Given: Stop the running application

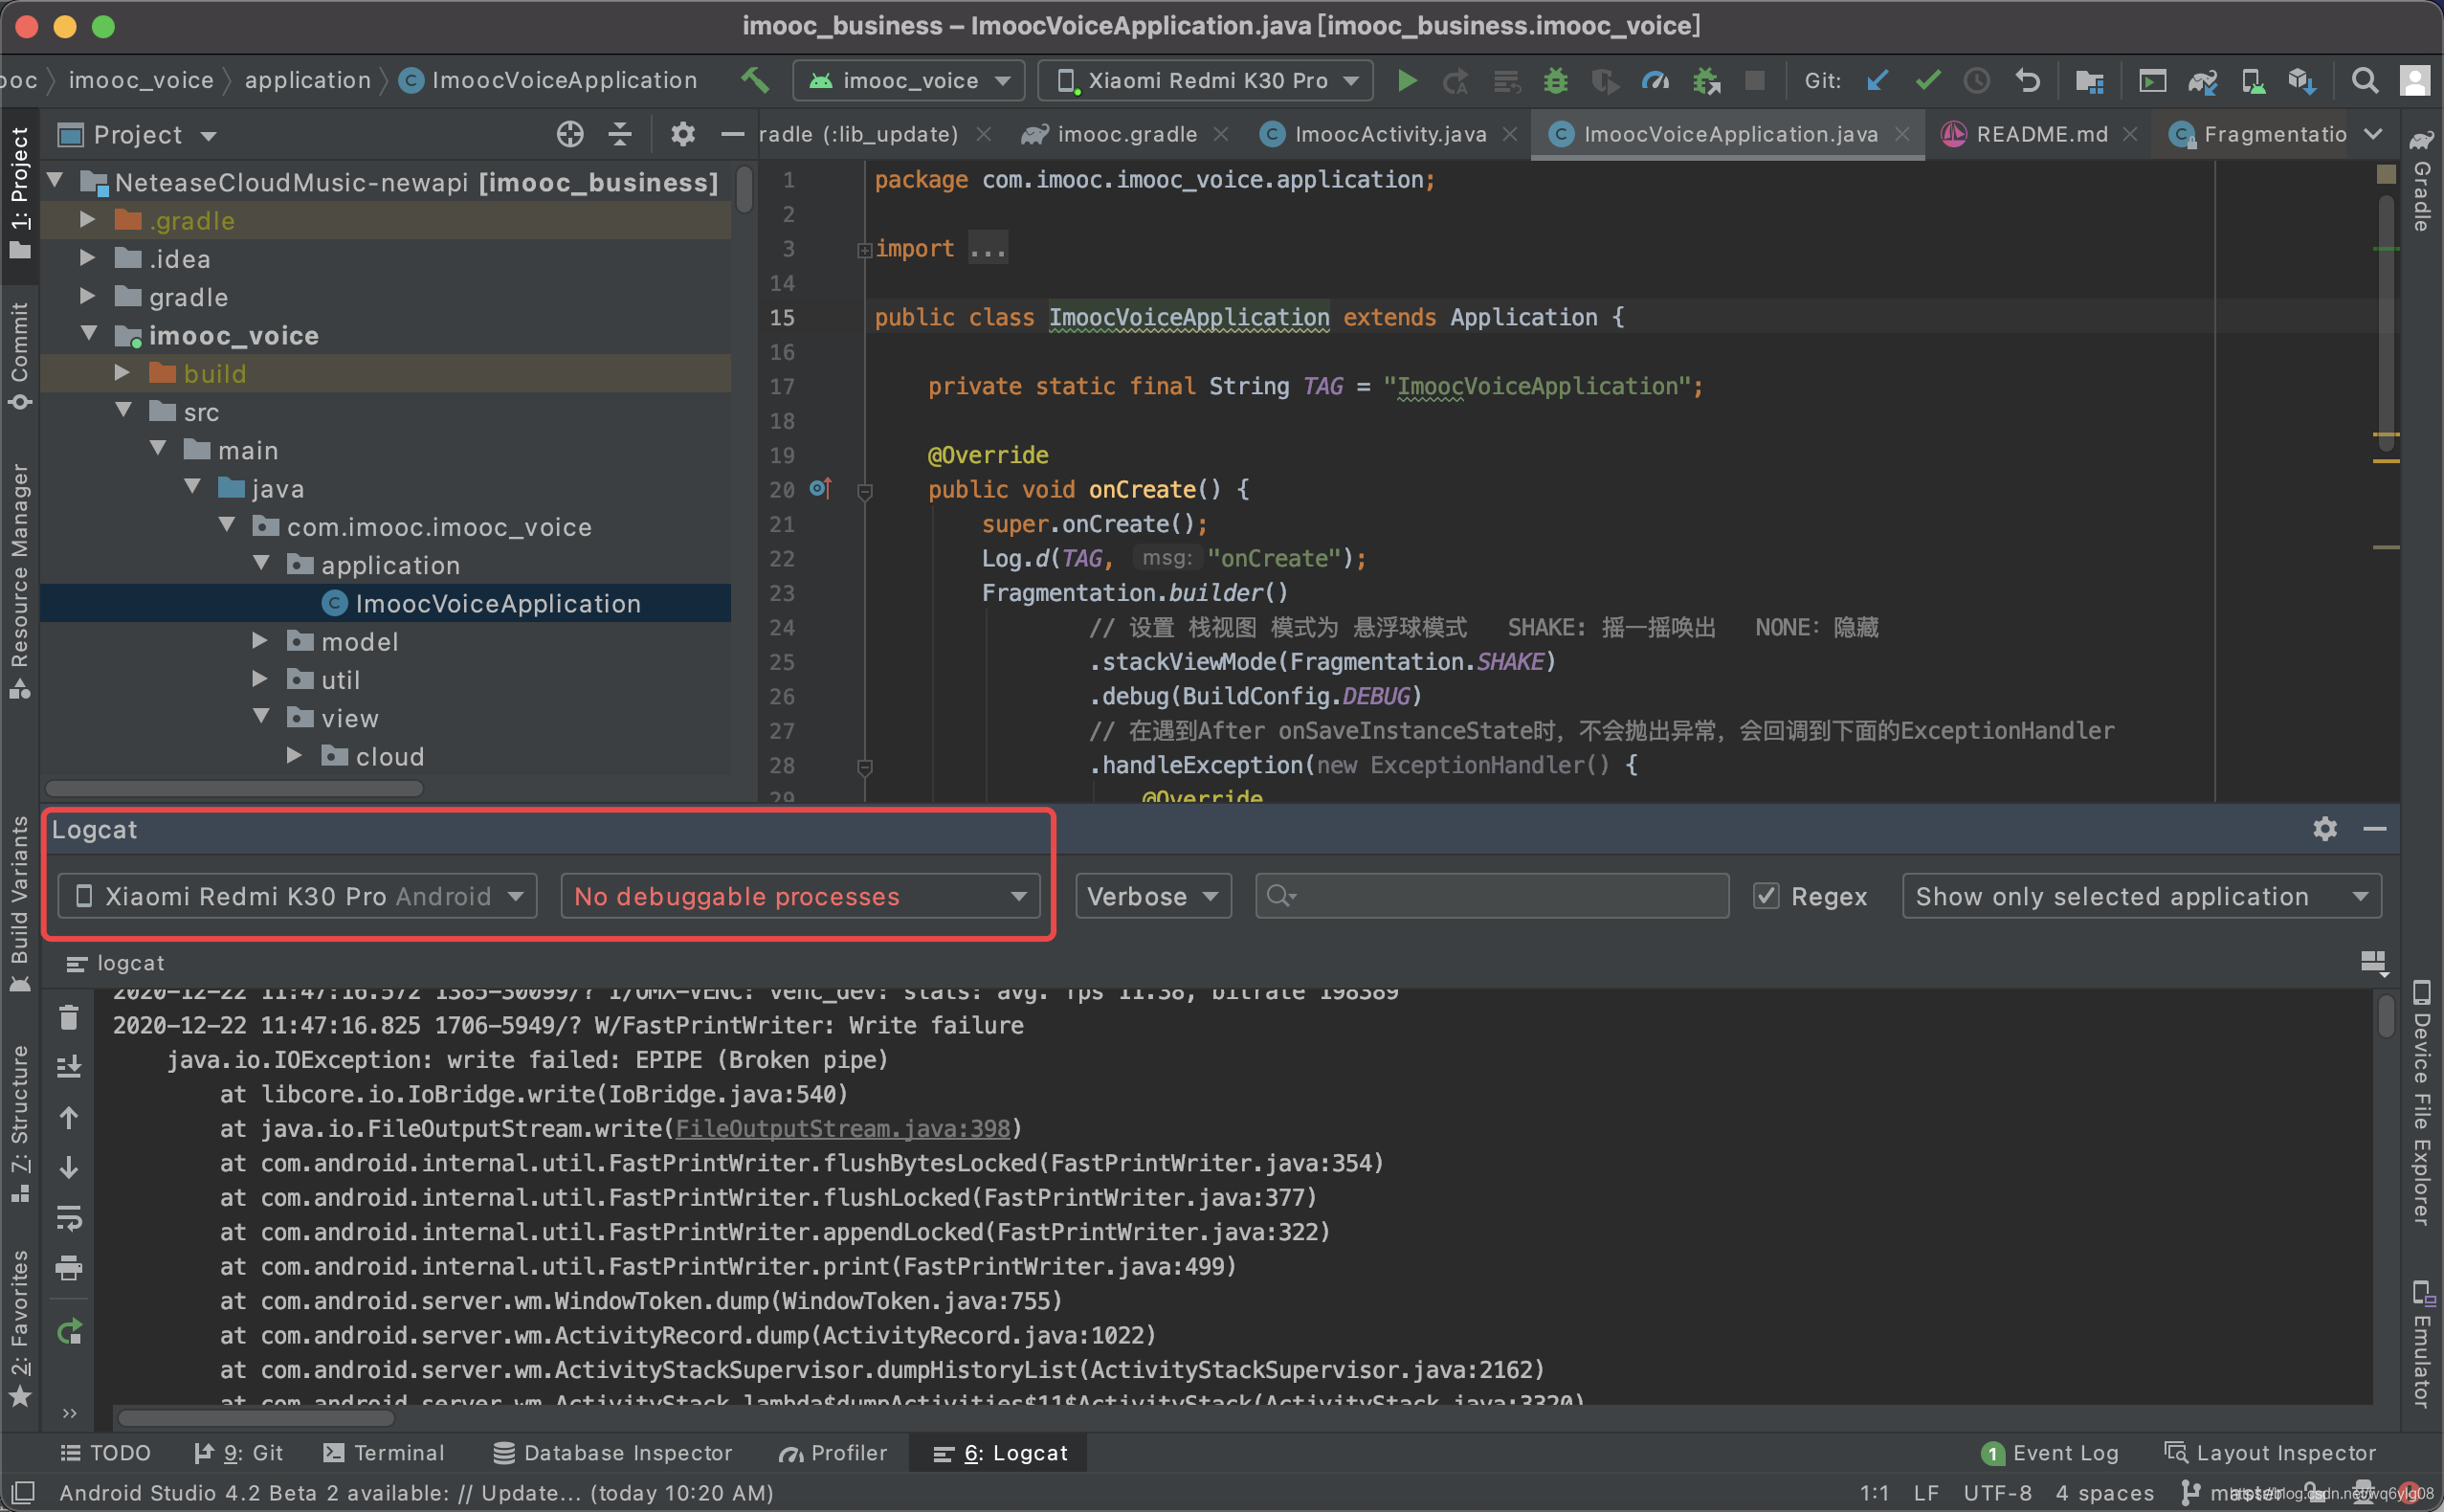Looking at the screenshot, I should tap(1754, 81).
